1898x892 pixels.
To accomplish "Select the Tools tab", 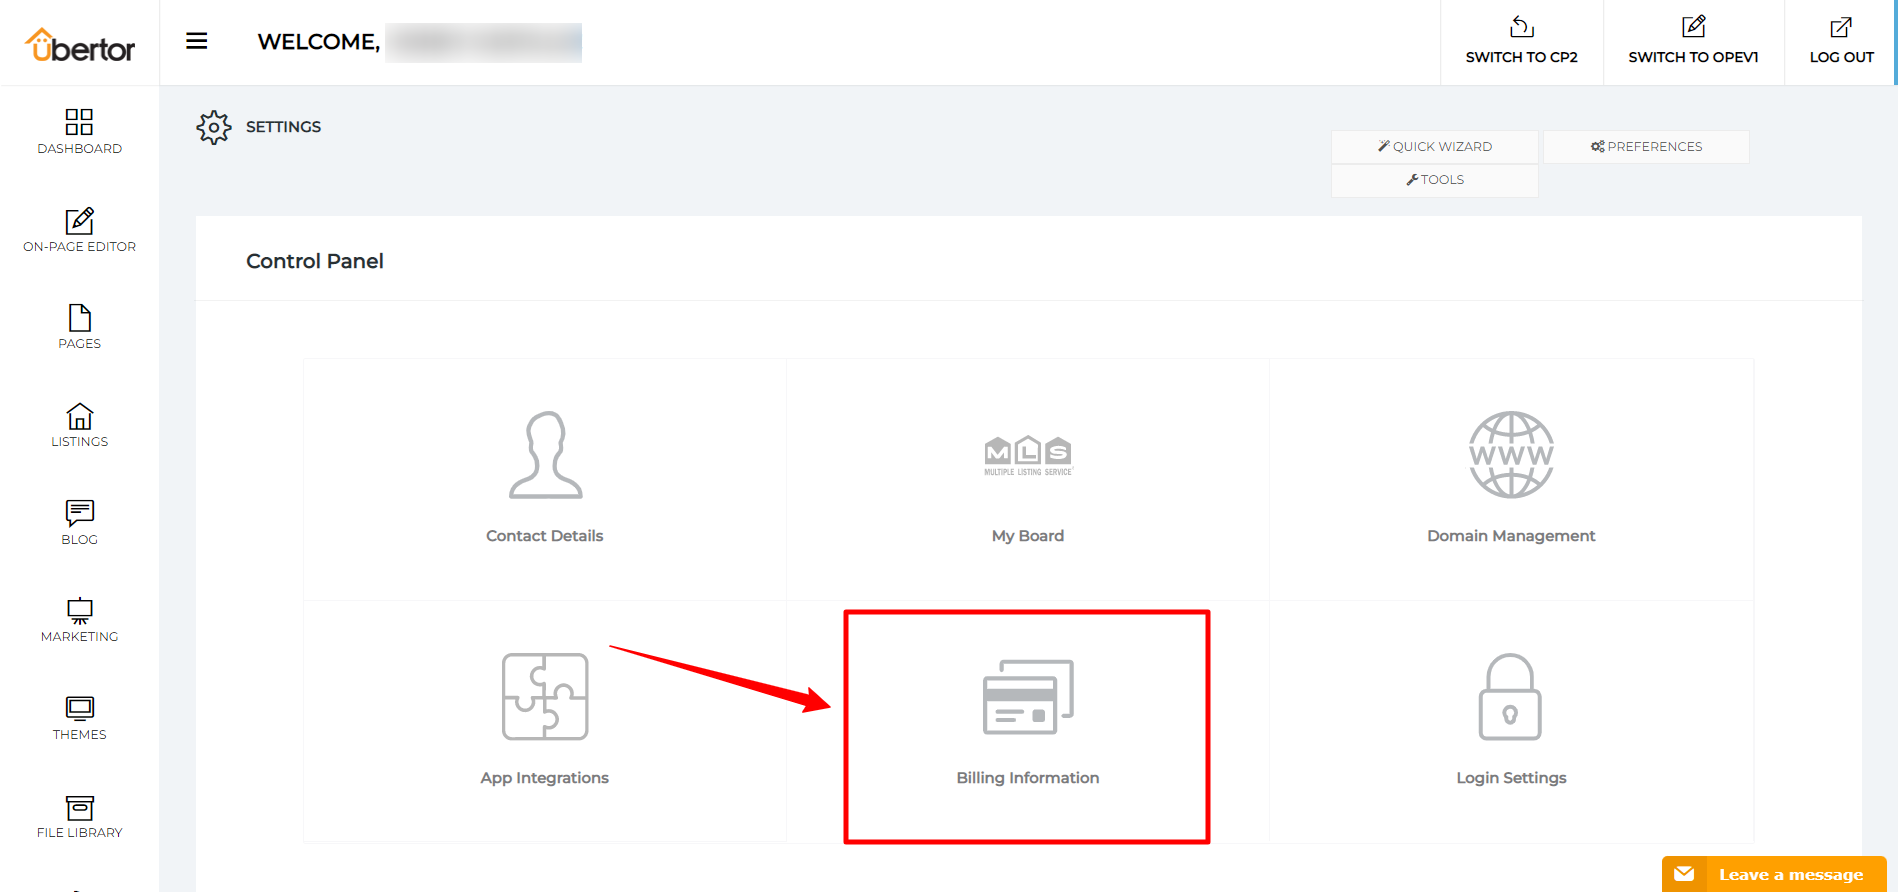I will 1434,180.
